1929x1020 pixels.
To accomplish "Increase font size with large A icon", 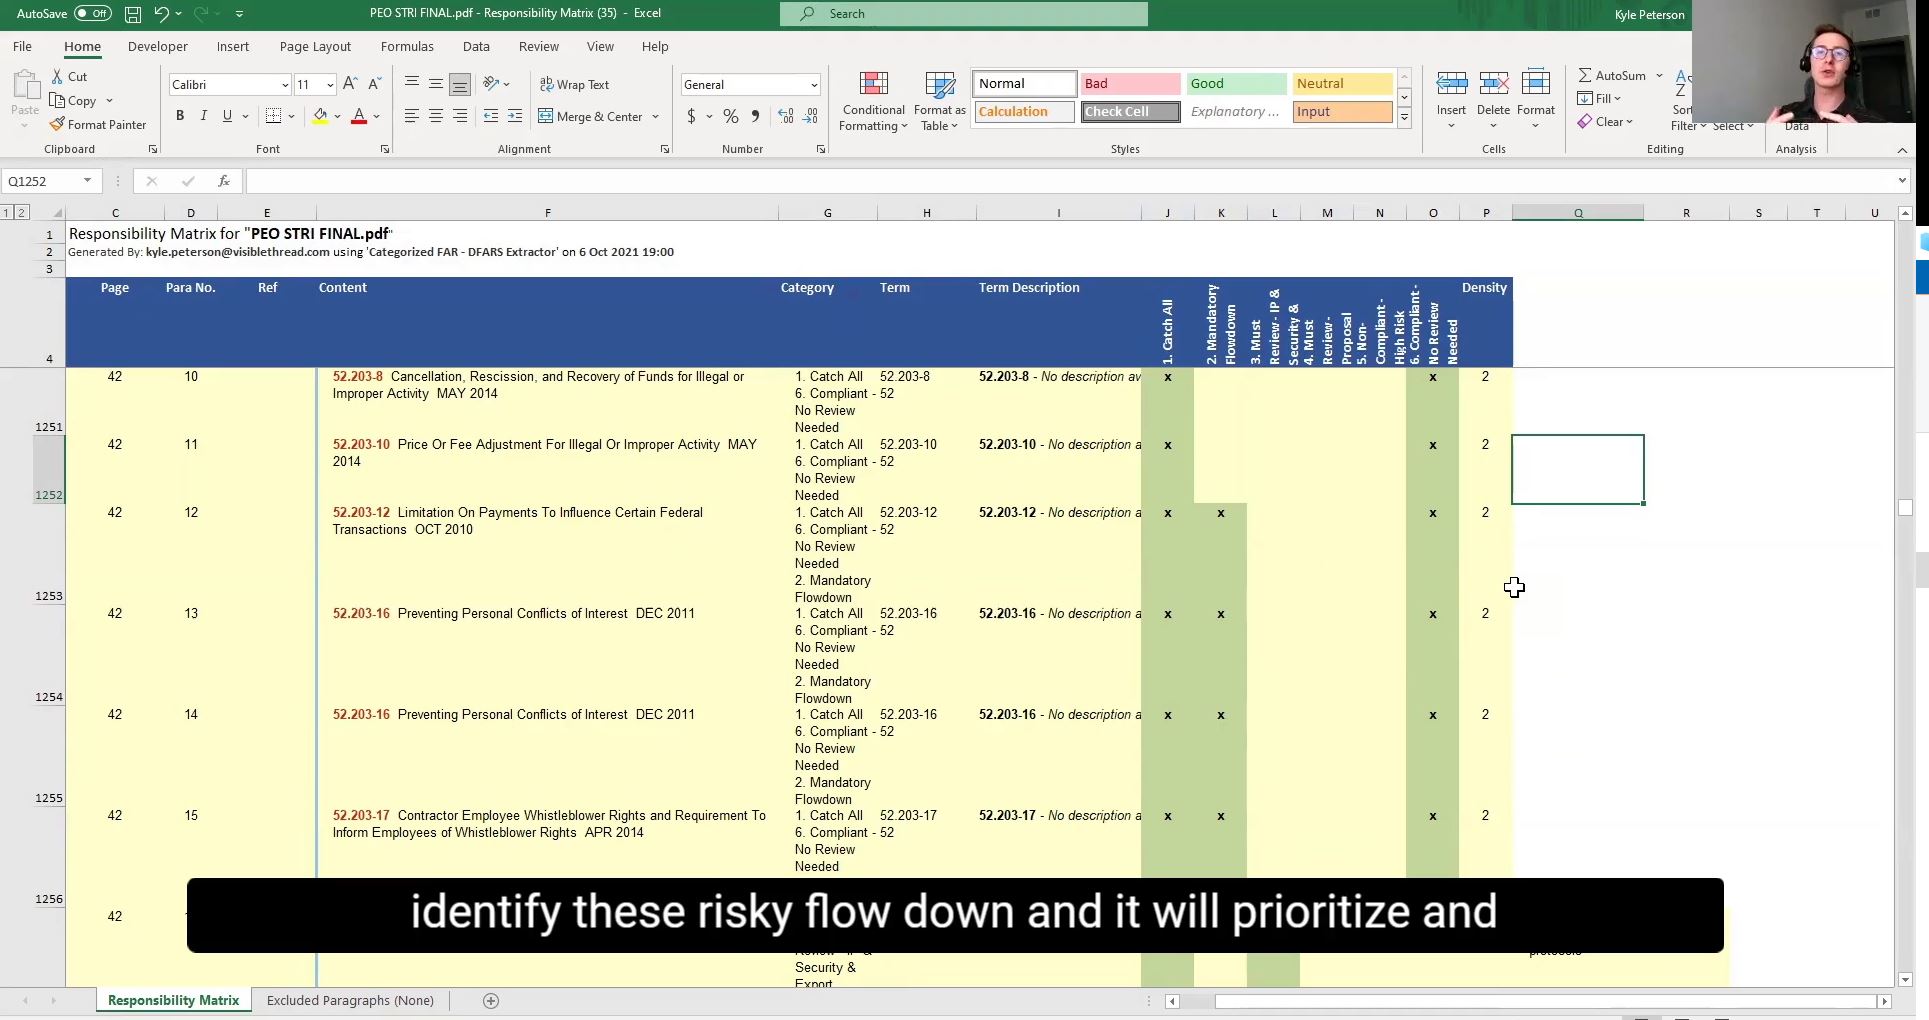I will pos(349,84).
